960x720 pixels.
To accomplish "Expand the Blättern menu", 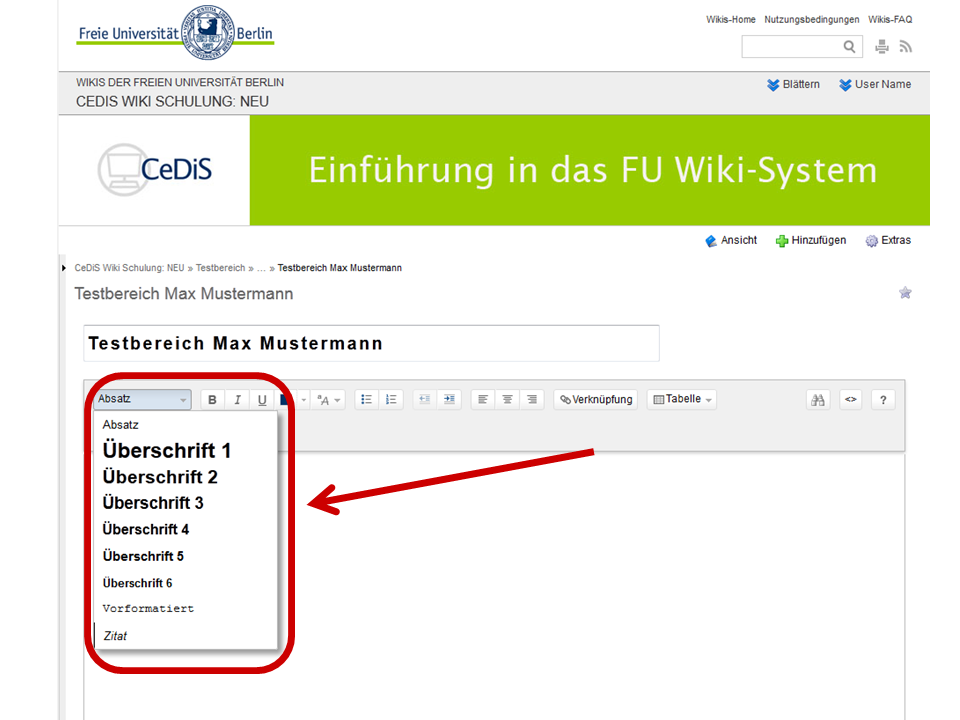I will (x=793, y=84).
